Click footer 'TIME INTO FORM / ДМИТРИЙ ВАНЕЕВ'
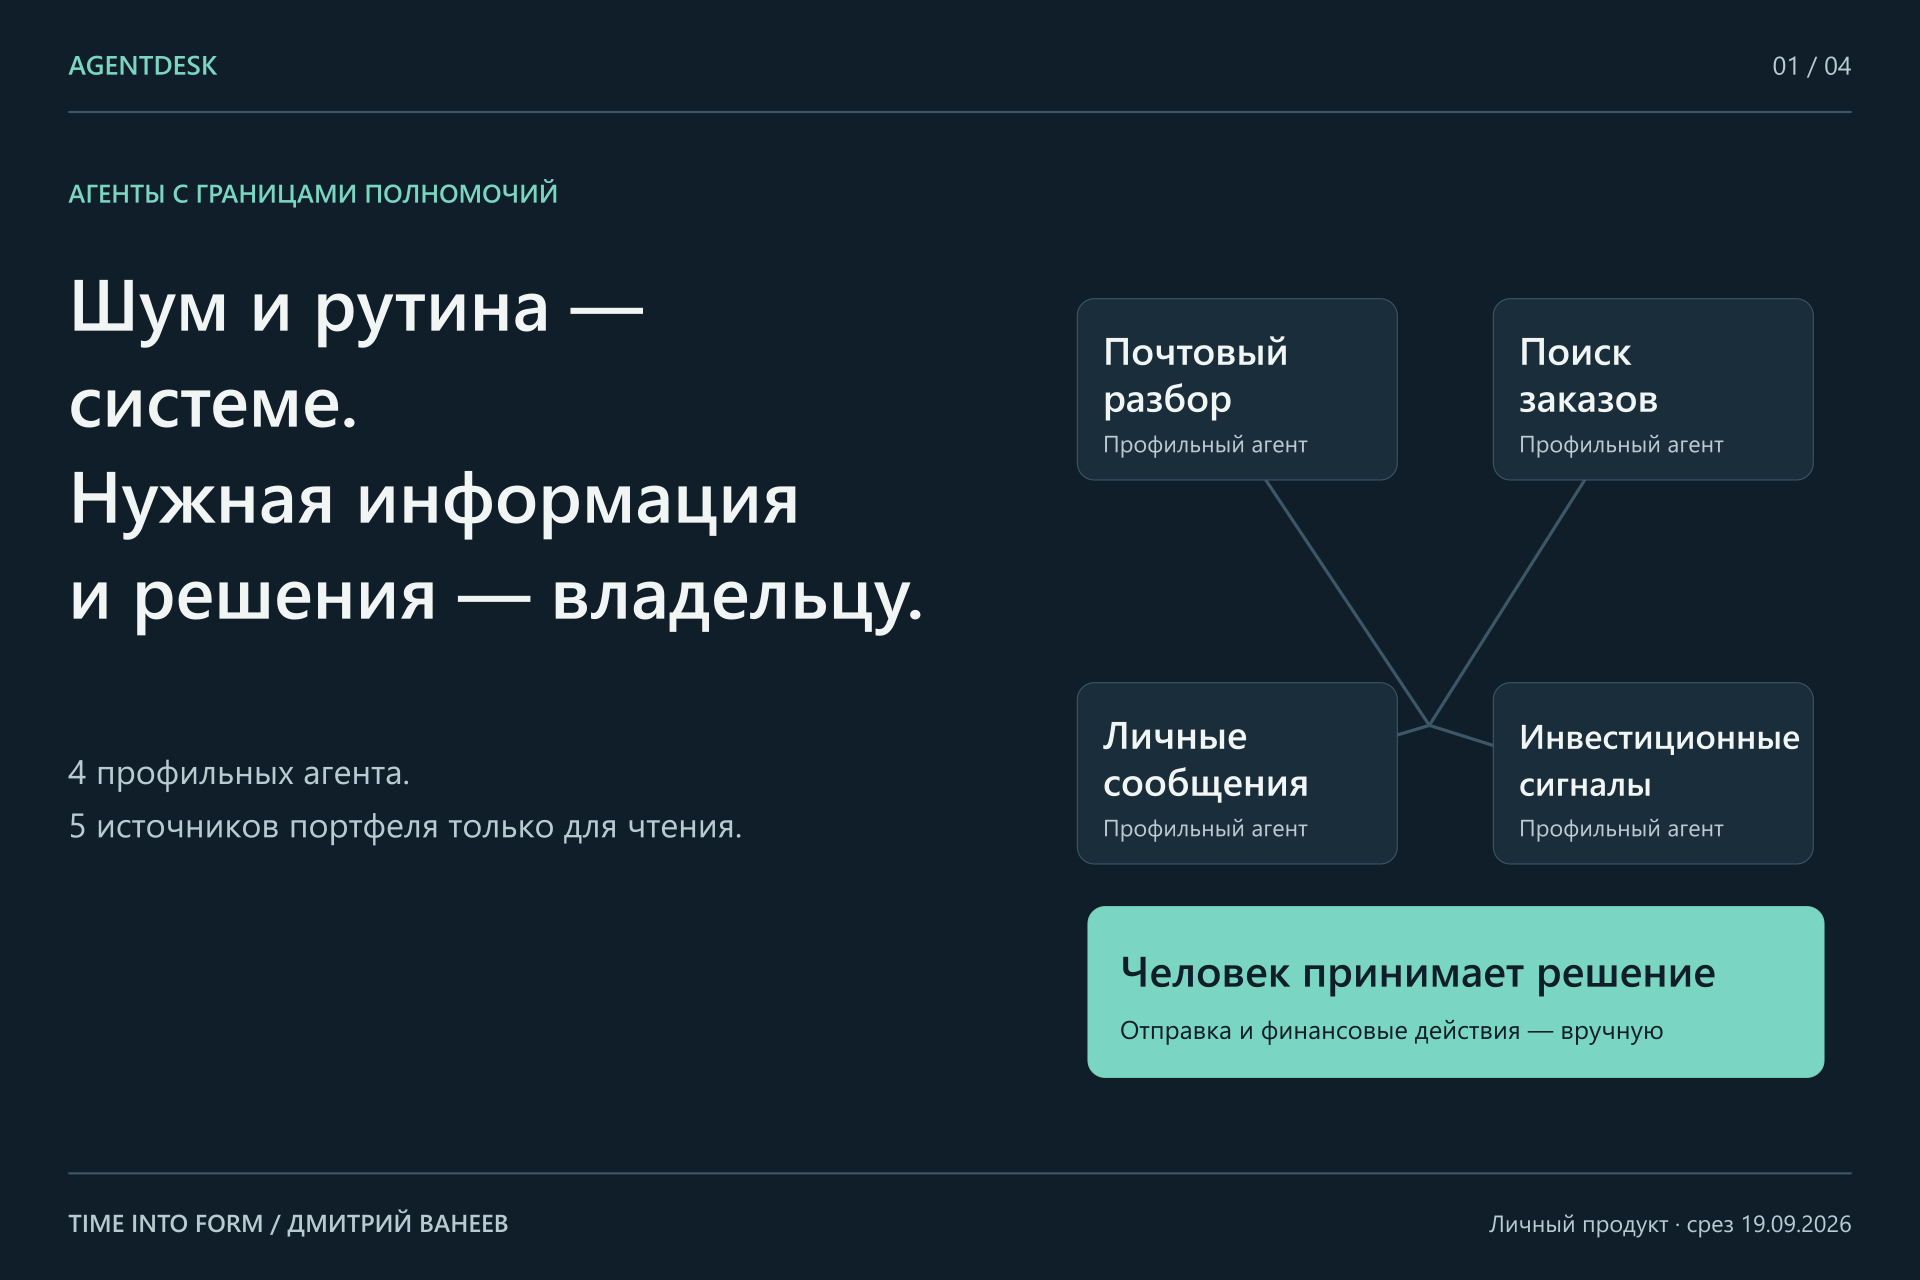The width and height of the screenshot is (1920, 1280). click(288, 1224)
